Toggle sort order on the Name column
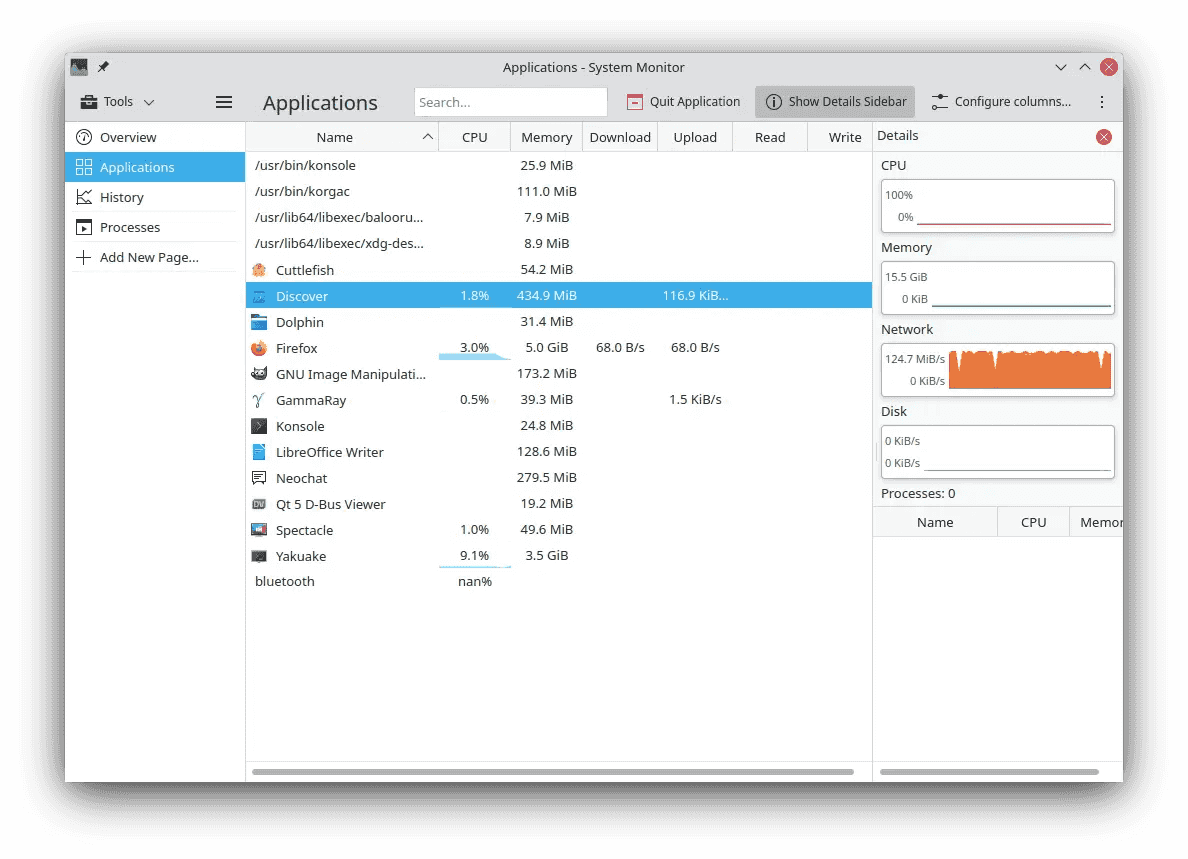 pyautogui.click(x=335, y=137)
